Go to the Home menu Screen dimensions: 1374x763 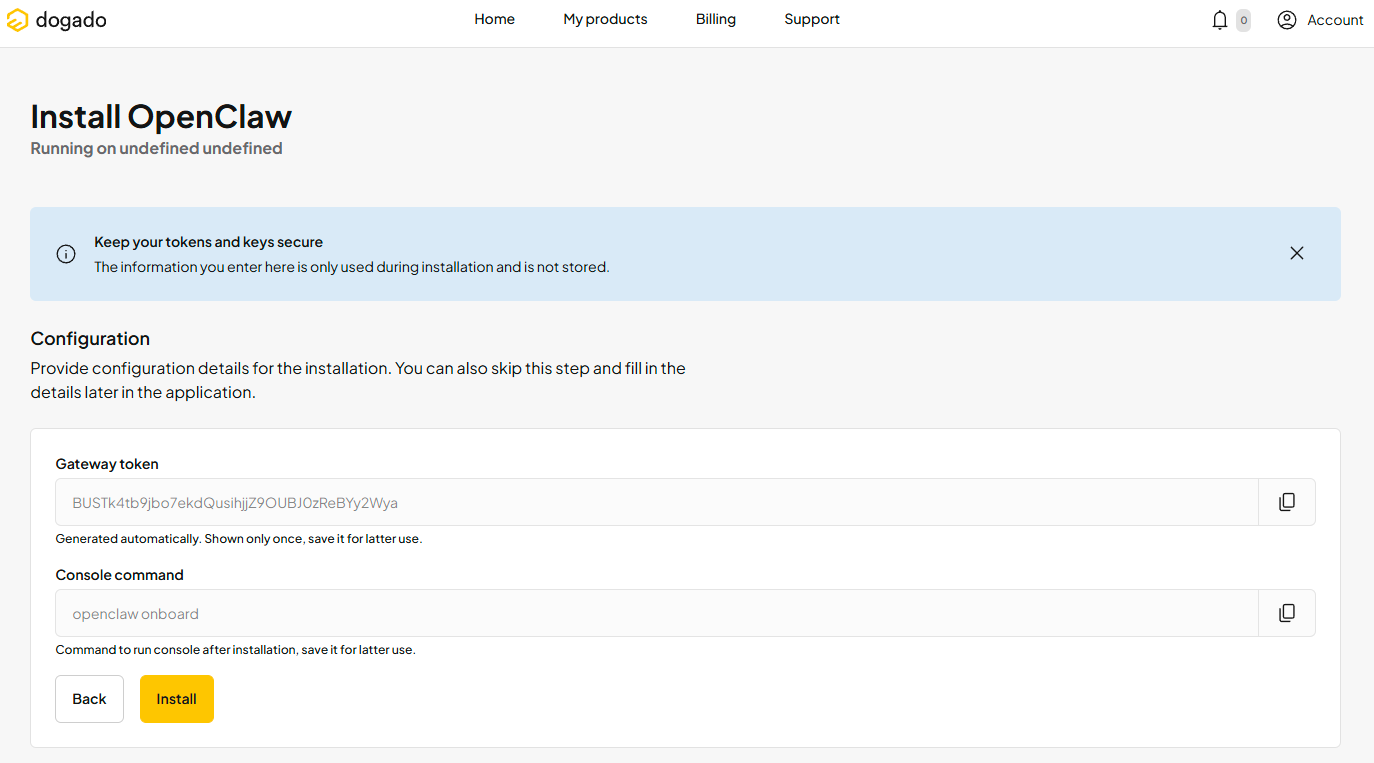pyautogui.click(x=494, y=19)
